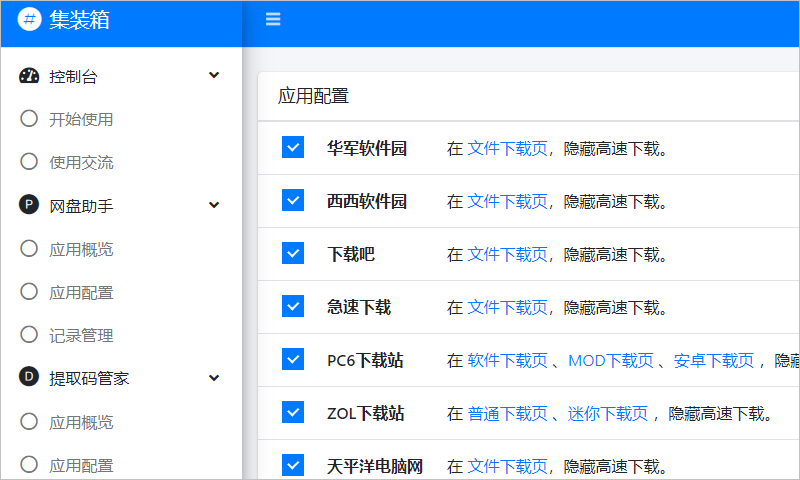This screenshot has width=800, height=480.
Task: Disable the ZOL下载站 checkbox
Action: (x=293, y=412)
